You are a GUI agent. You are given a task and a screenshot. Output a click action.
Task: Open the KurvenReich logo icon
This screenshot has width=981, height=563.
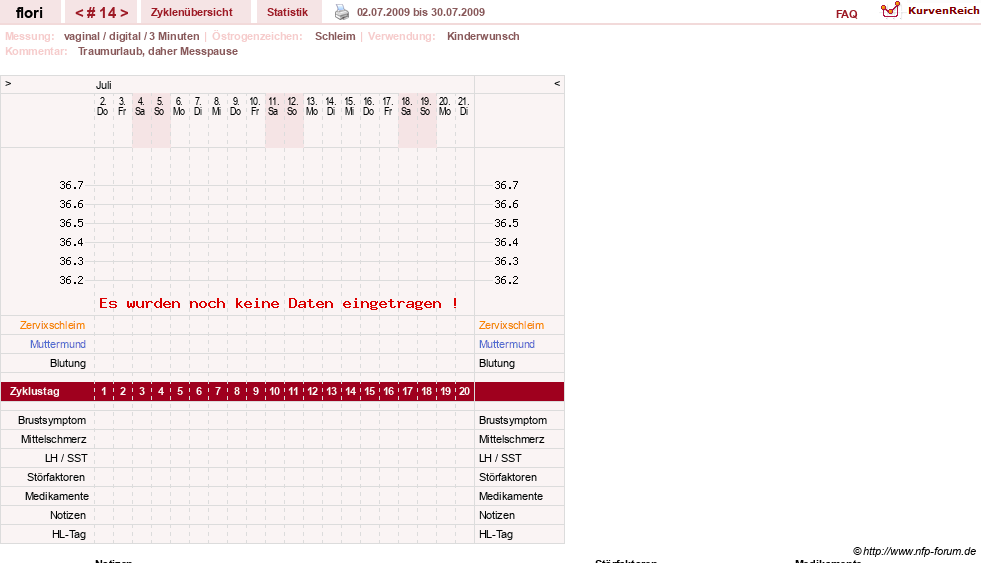[890, 10]
